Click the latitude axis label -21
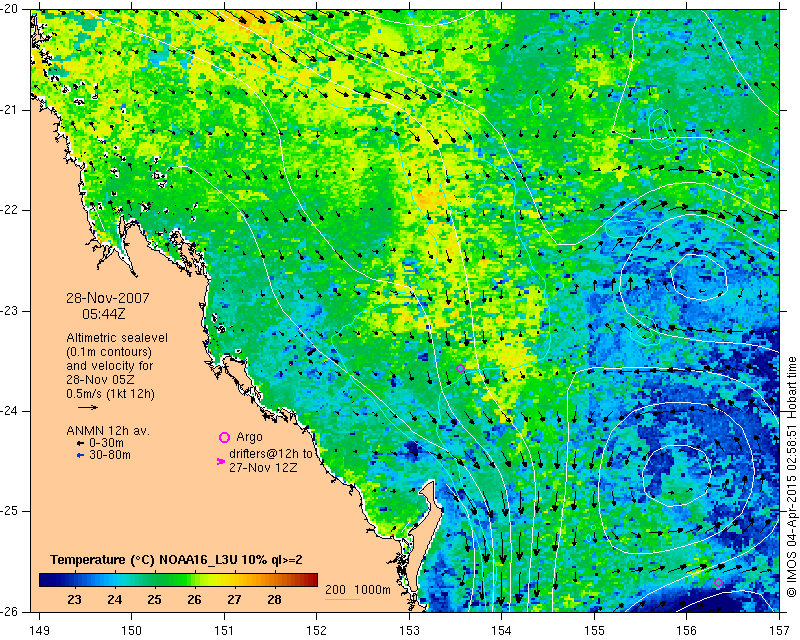This screenshot has width=800, height=640. click(x=9, y=110)
